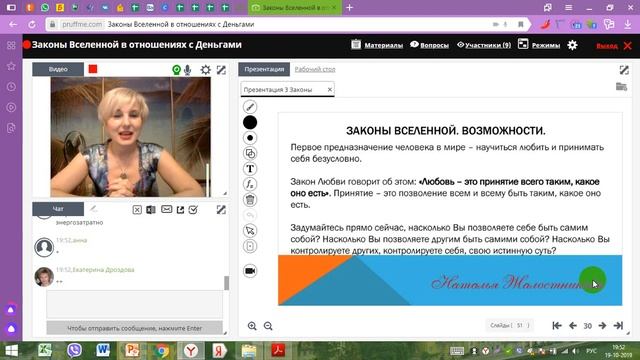This screenshot has width=640, height=360.
Task: Click the slide number field showing 30
Action: 587,326
